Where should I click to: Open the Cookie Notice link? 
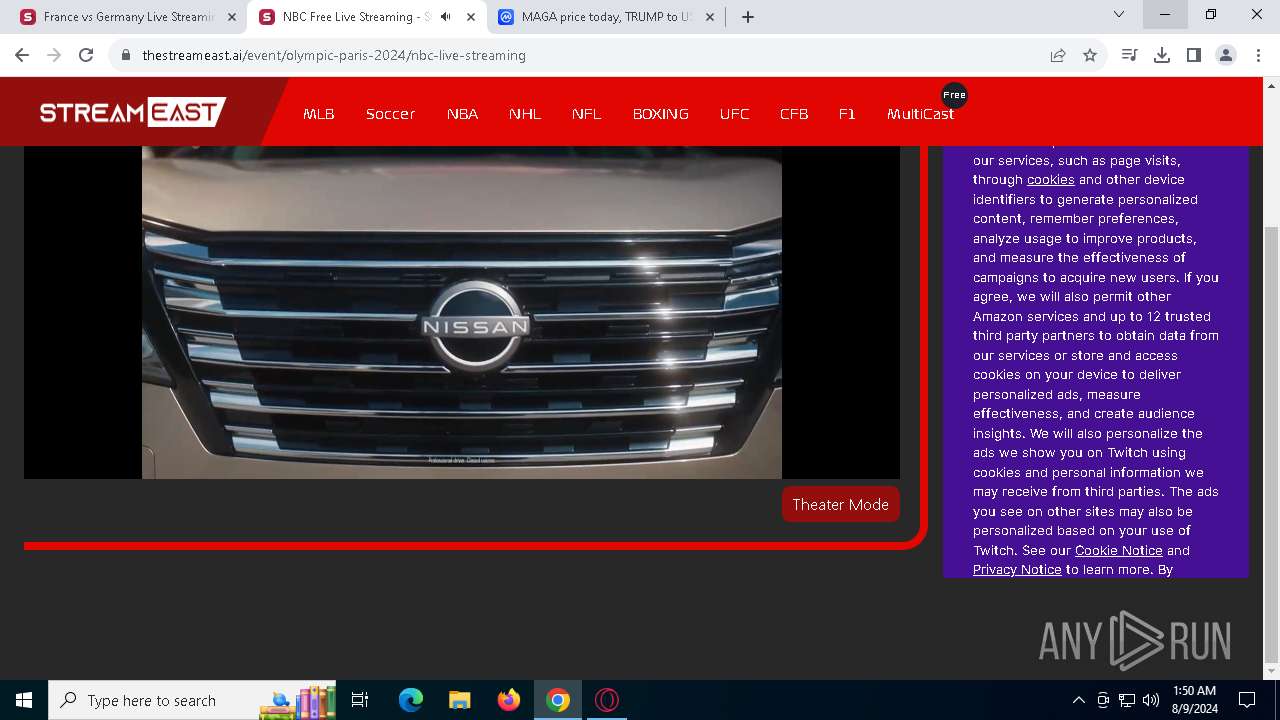point(1118,550)
